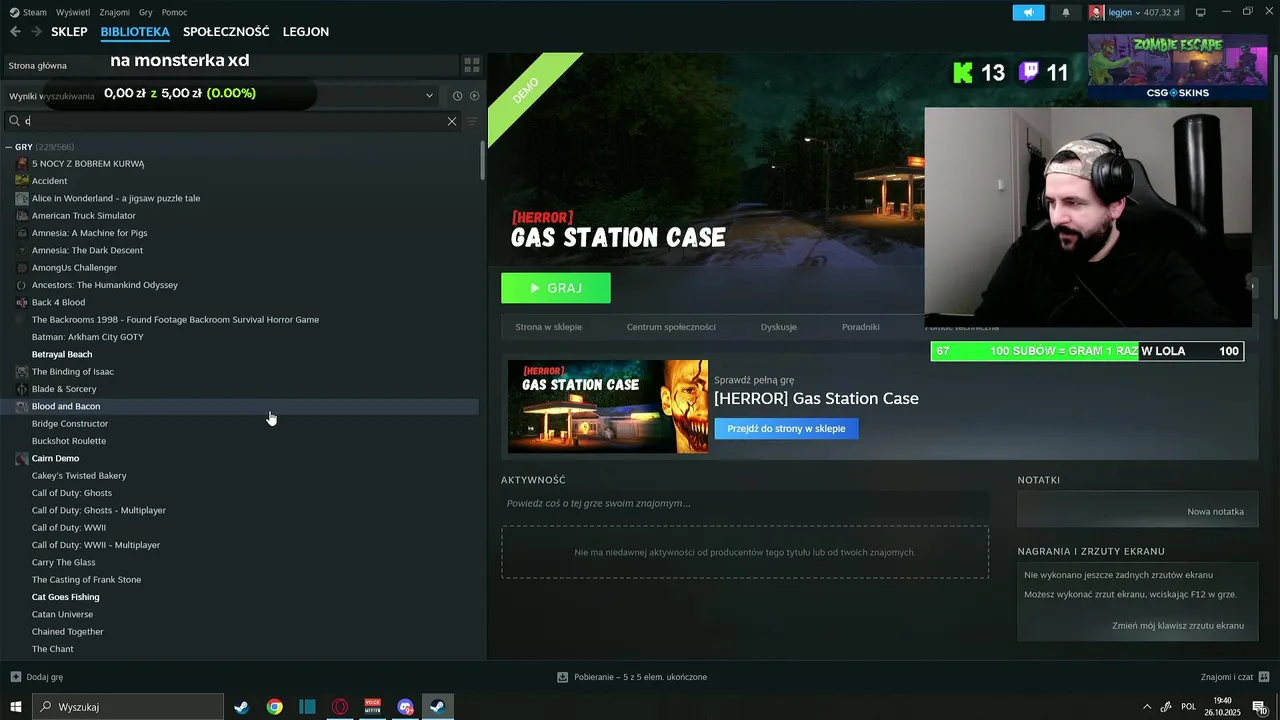Go to the SKLEP tab
Viewport: 1280px width, 720px height.
(69, 32)
